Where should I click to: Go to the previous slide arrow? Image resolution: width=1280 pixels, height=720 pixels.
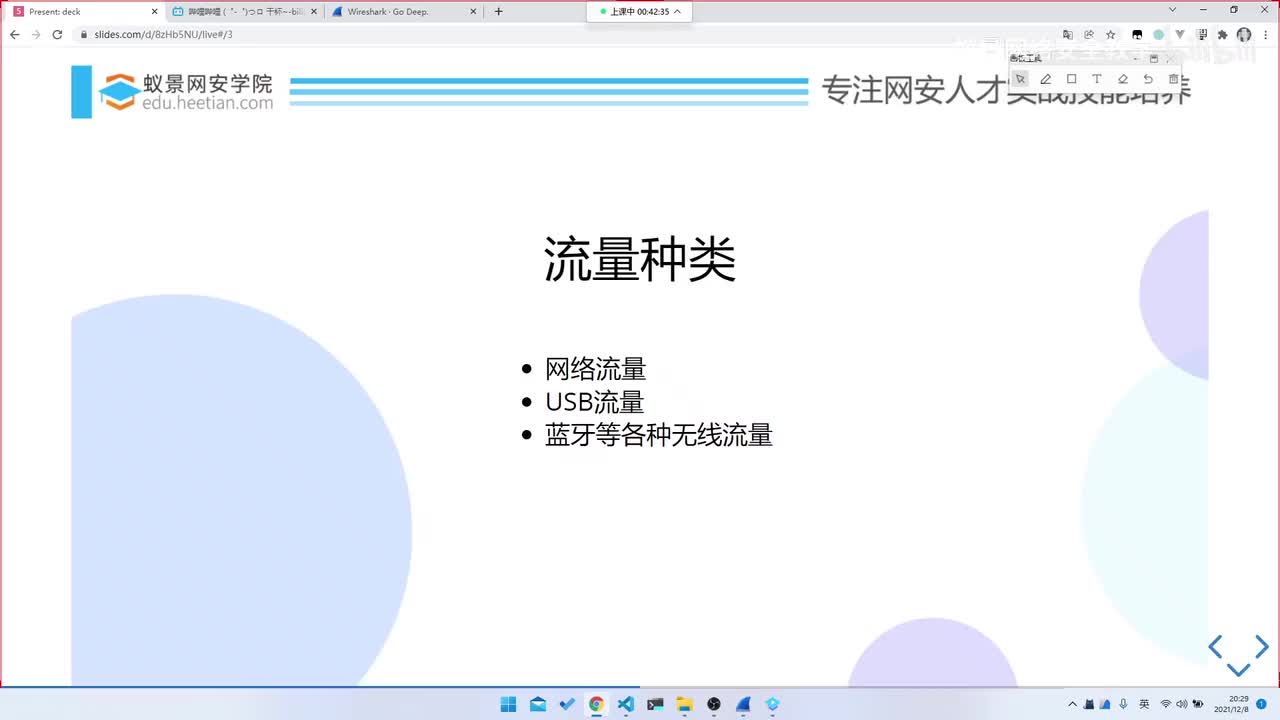pos(1216,647)
